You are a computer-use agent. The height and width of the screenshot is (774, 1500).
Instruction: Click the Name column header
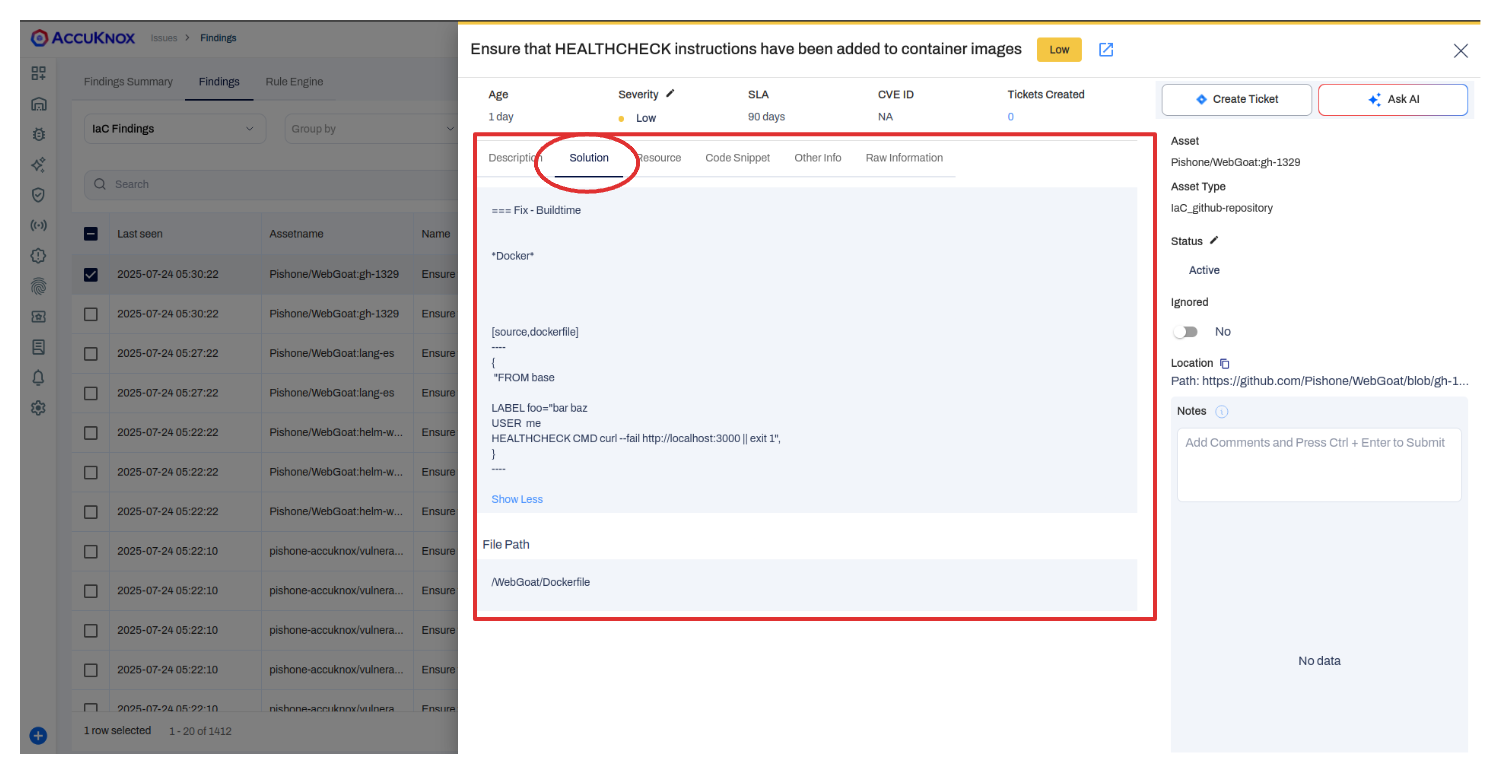[x=436, y=233]
